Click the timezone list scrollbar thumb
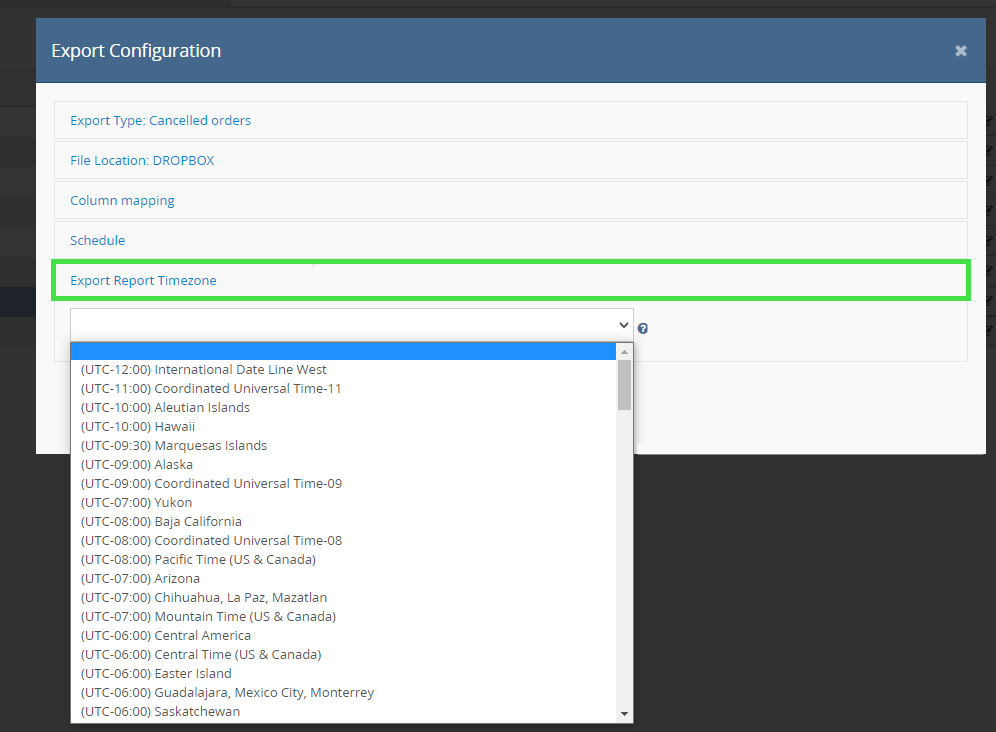 pos(625,385)
